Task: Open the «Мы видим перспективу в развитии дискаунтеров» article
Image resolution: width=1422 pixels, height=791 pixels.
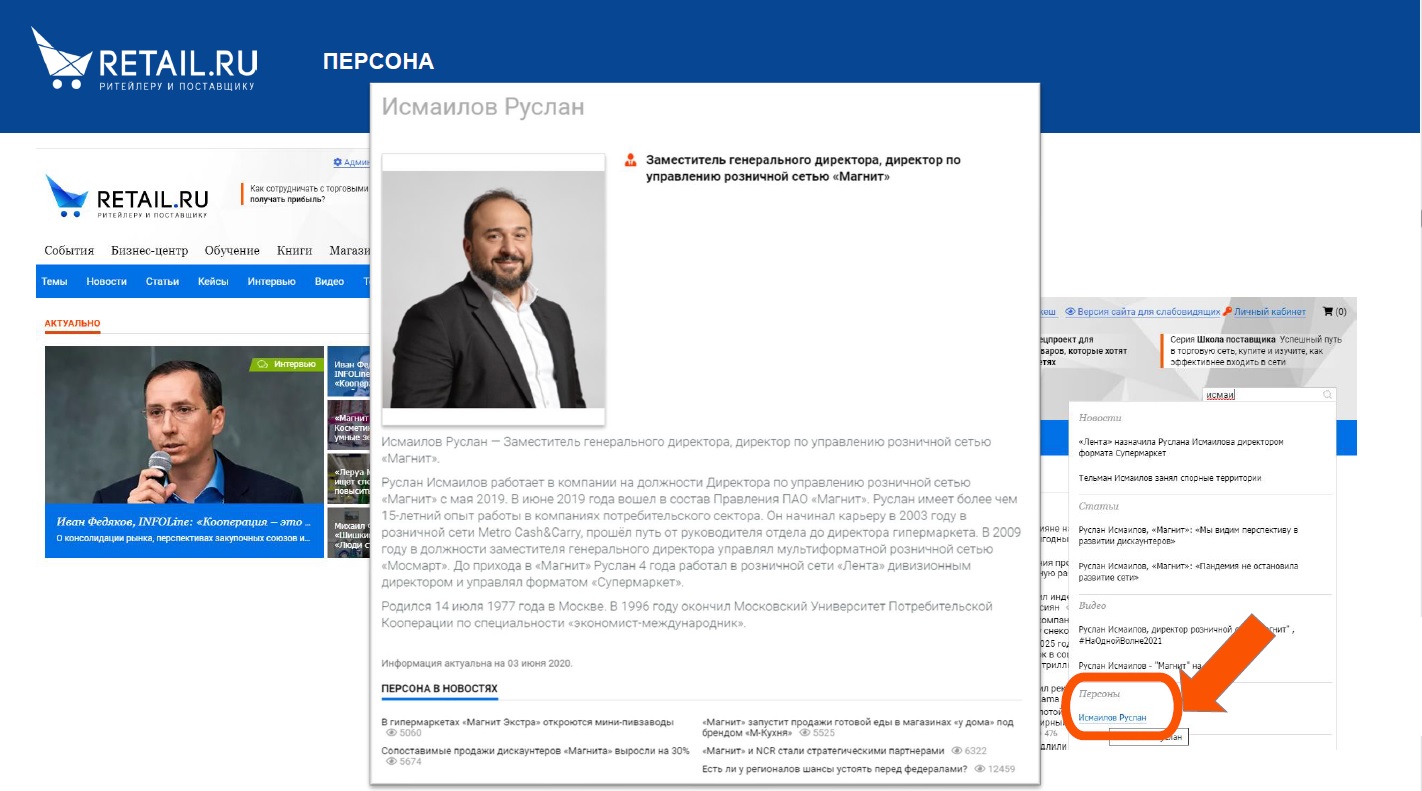Action: tap(1188, 535)
